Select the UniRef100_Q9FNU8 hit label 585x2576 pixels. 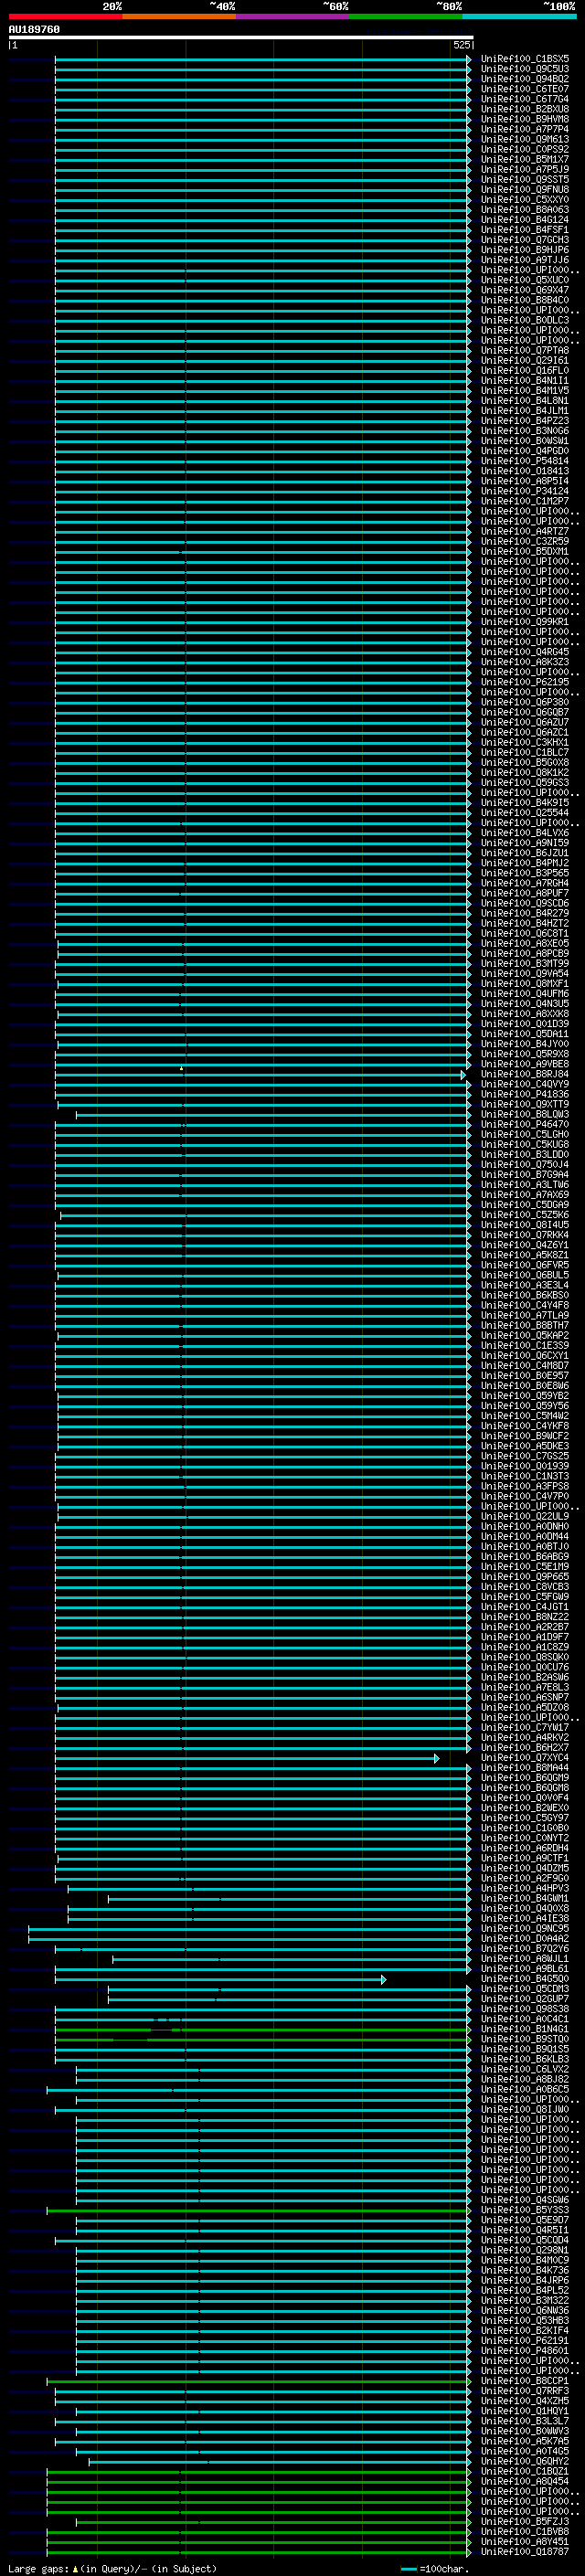(x=524, y=189)
